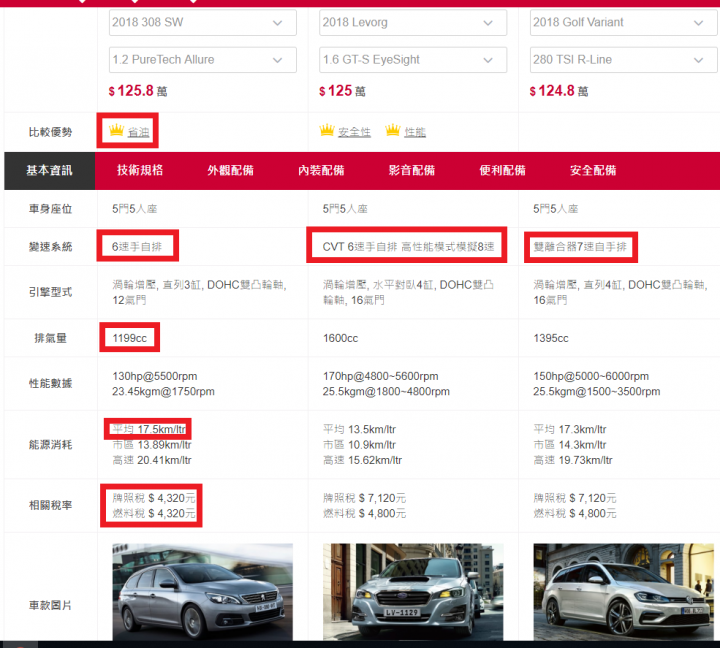Select the 1395cc displacement value
The width and height of the screenshot is (720, 648).
coord(551,338)
